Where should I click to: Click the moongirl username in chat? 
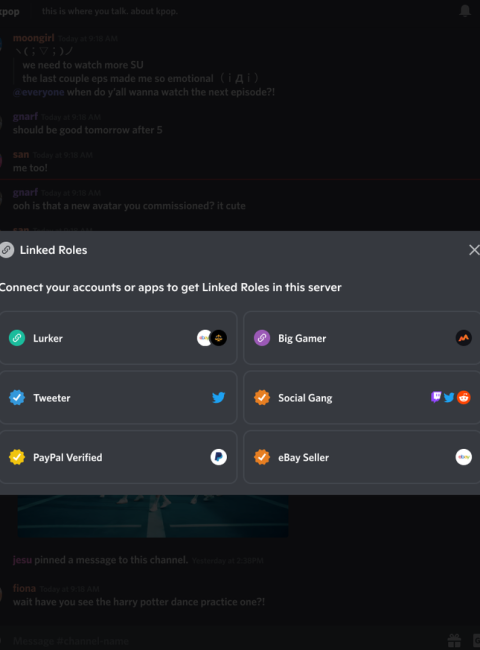(34, 38)
